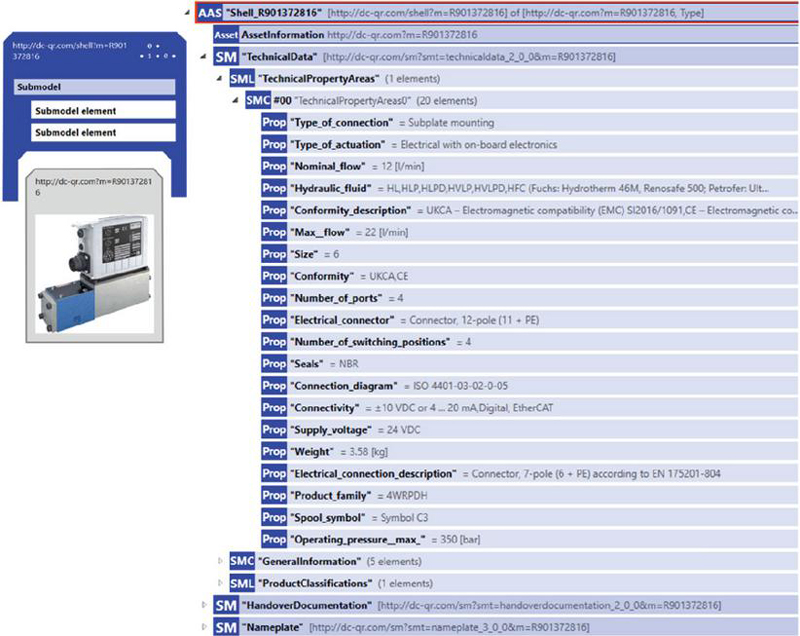Click the first Submodel element box
Viewport: 800px width, 636px height.
click(x=103, y=111)
